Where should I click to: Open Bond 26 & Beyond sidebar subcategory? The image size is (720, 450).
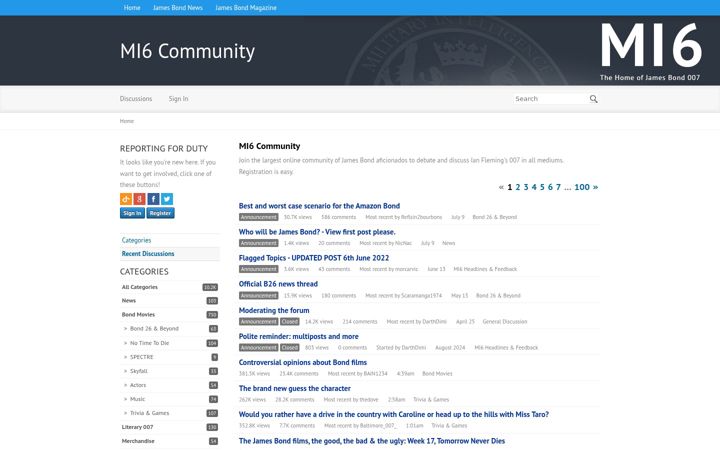click(x=154, y=329)
